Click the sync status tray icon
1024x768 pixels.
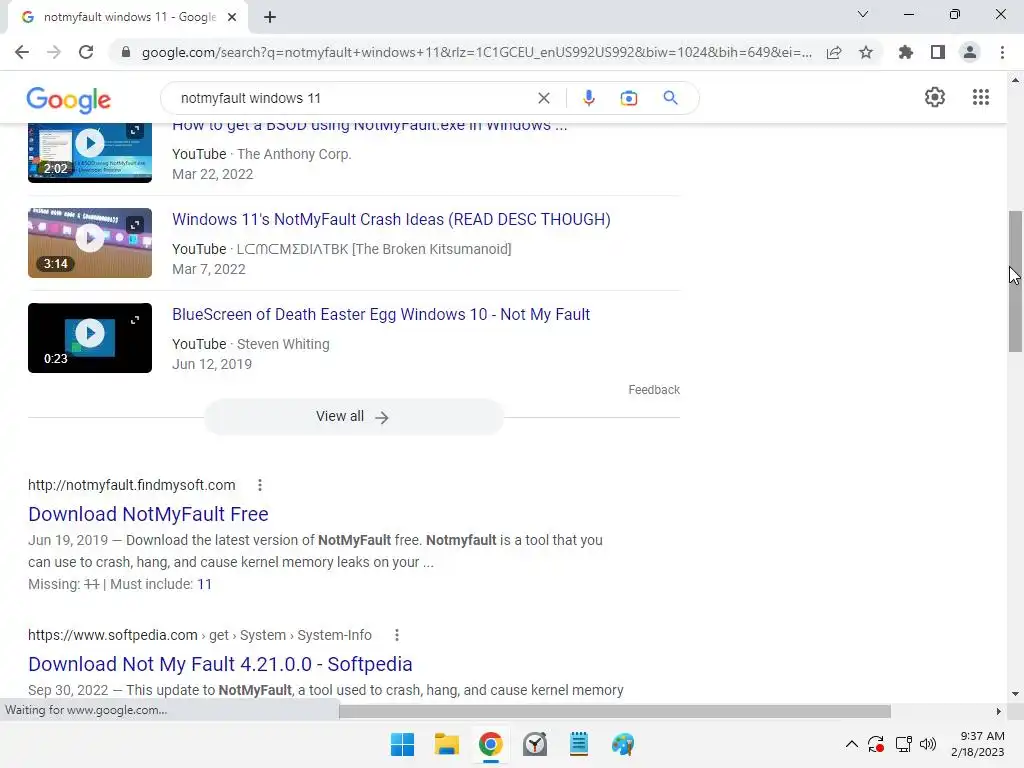click(x=876, y=744)
